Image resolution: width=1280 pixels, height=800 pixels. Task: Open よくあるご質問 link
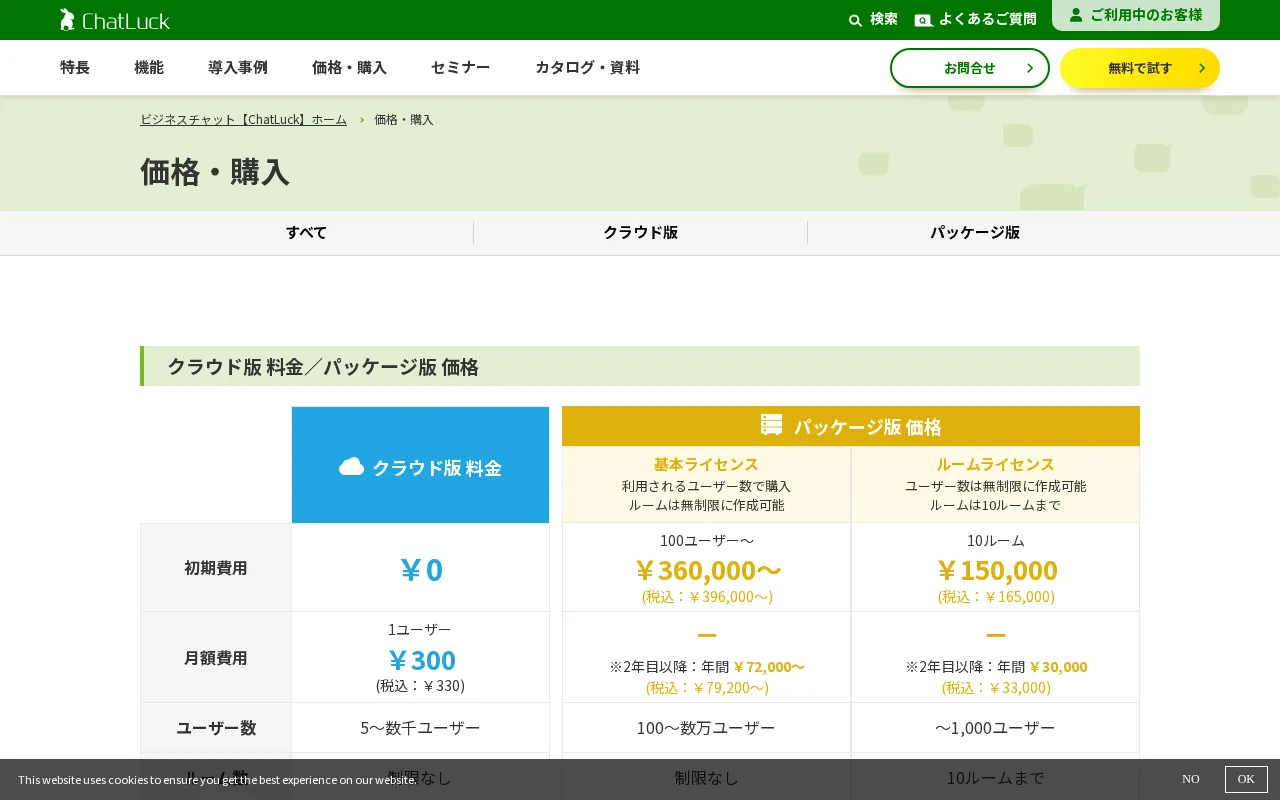(x=975, y=19)
